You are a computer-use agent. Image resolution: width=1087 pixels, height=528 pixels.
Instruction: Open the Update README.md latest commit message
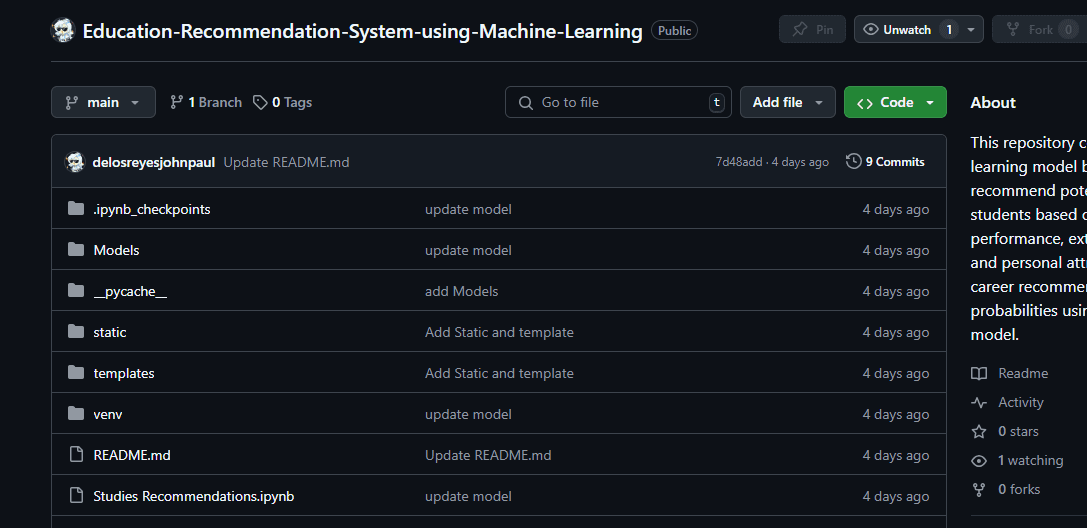click(x=286, y=162)
